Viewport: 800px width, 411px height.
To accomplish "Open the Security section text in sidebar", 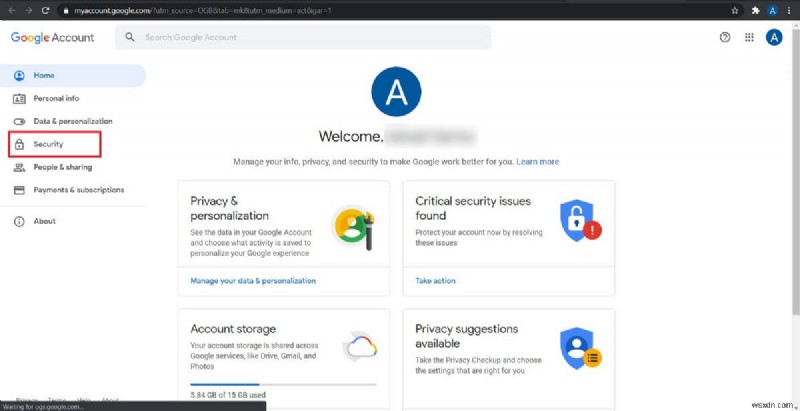I will 48,144.
